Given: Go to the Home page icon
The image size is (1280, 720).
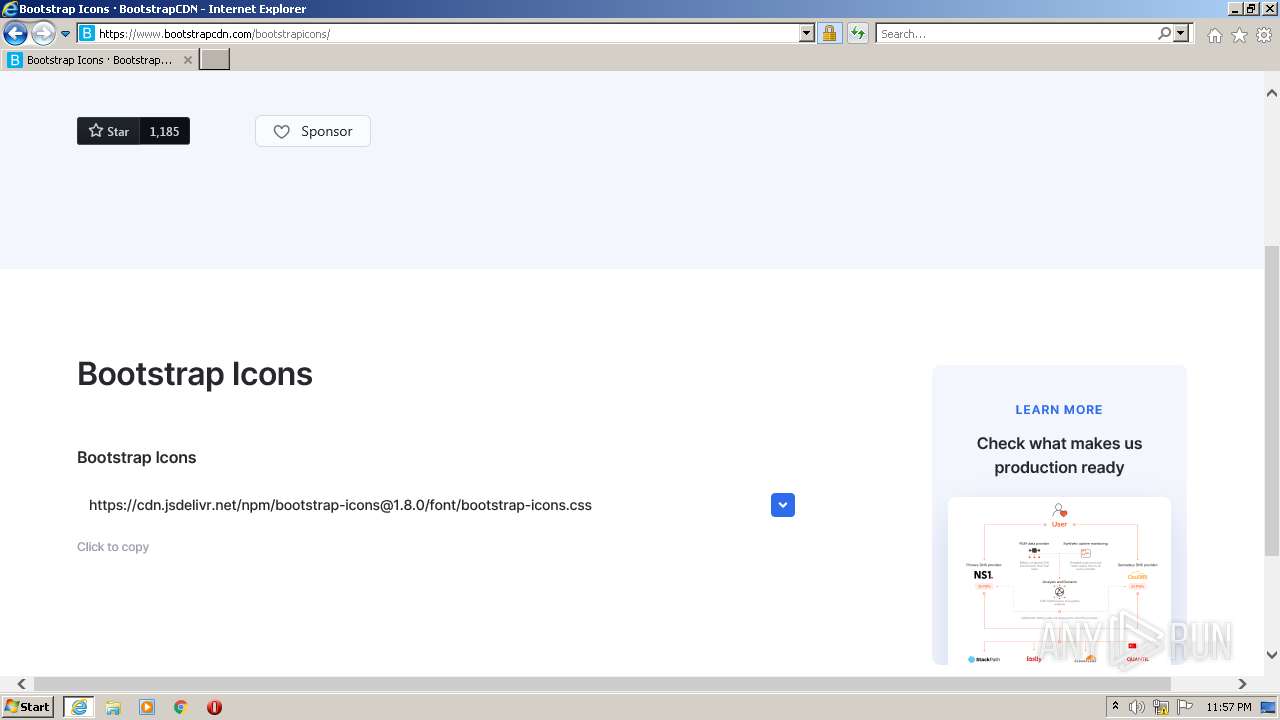Looking at the screenshot, I should coord(1214,35).
